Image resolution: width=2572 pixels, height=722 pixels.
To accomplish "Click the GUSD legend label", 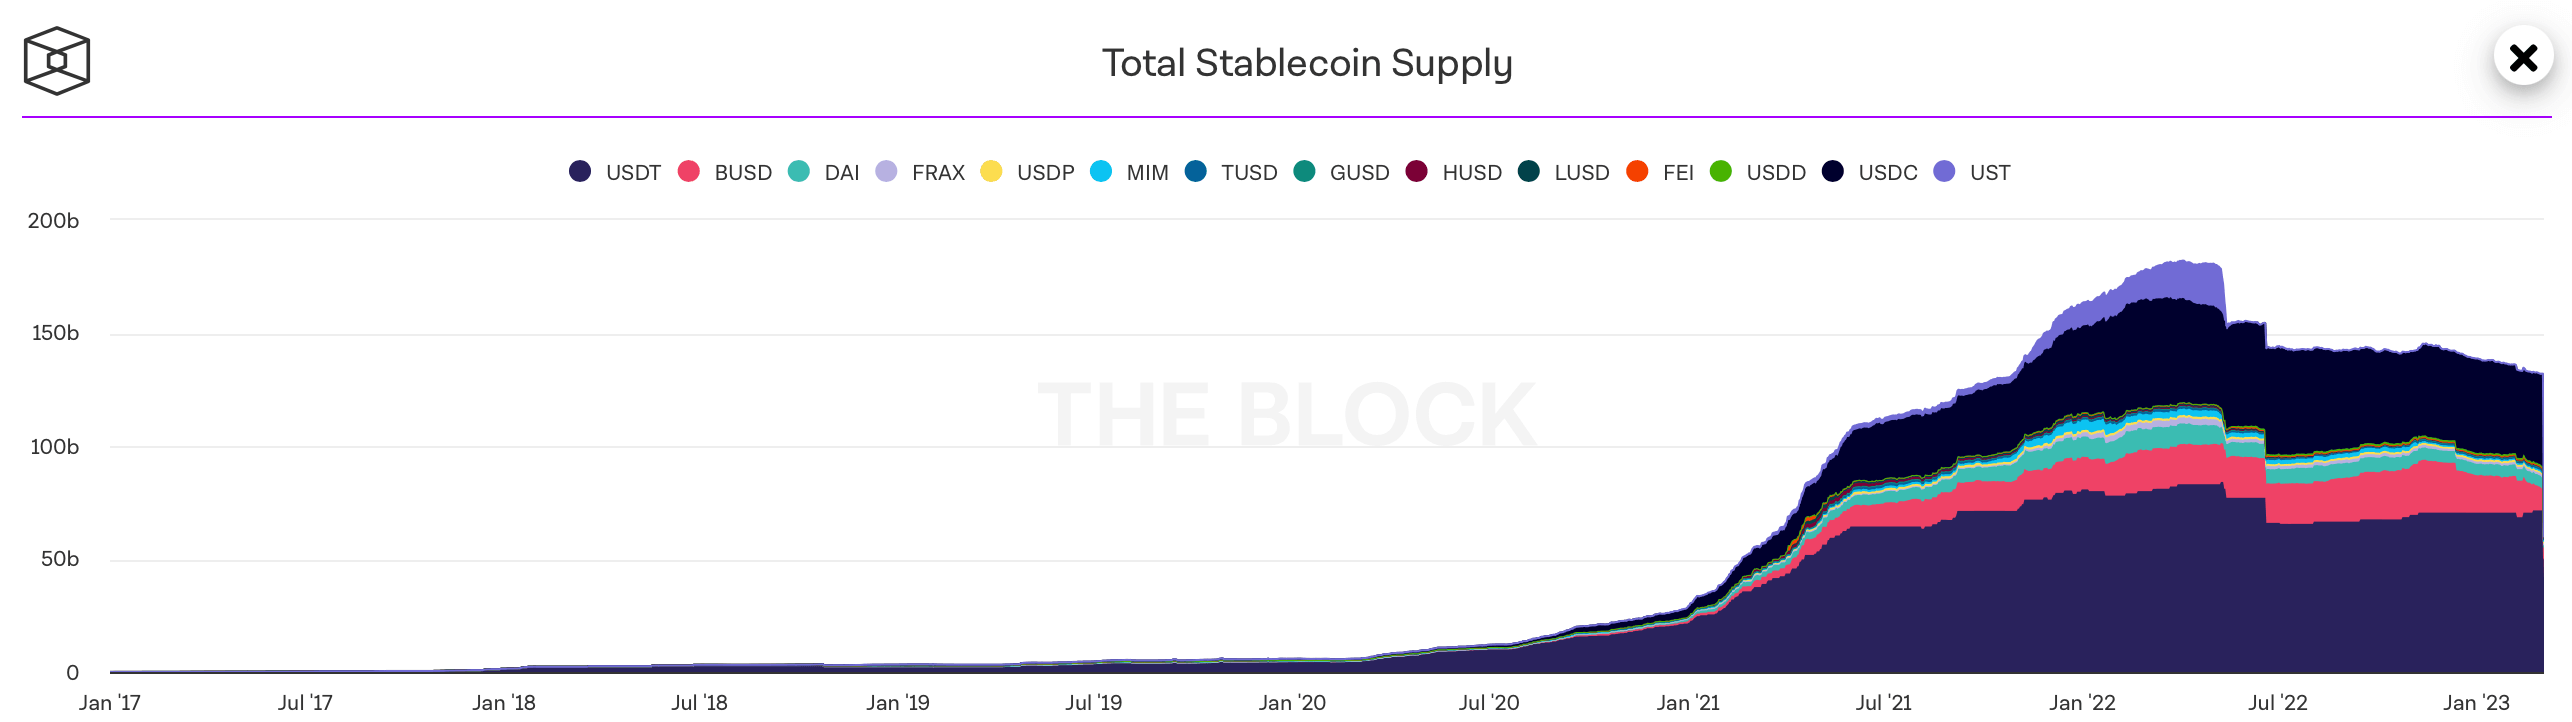I will pyautogui.click(x=1359, y=172).
